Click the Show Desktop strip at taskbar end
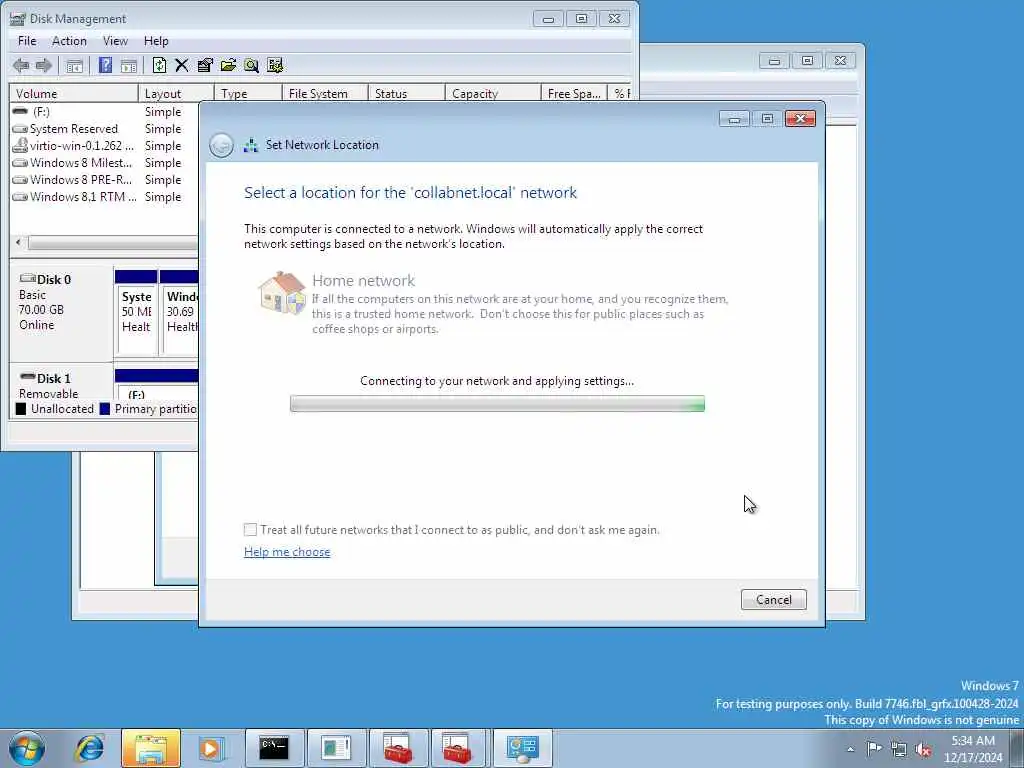Image resolution: width=1024 pixels, height=768 pixels. [1017, 748]
